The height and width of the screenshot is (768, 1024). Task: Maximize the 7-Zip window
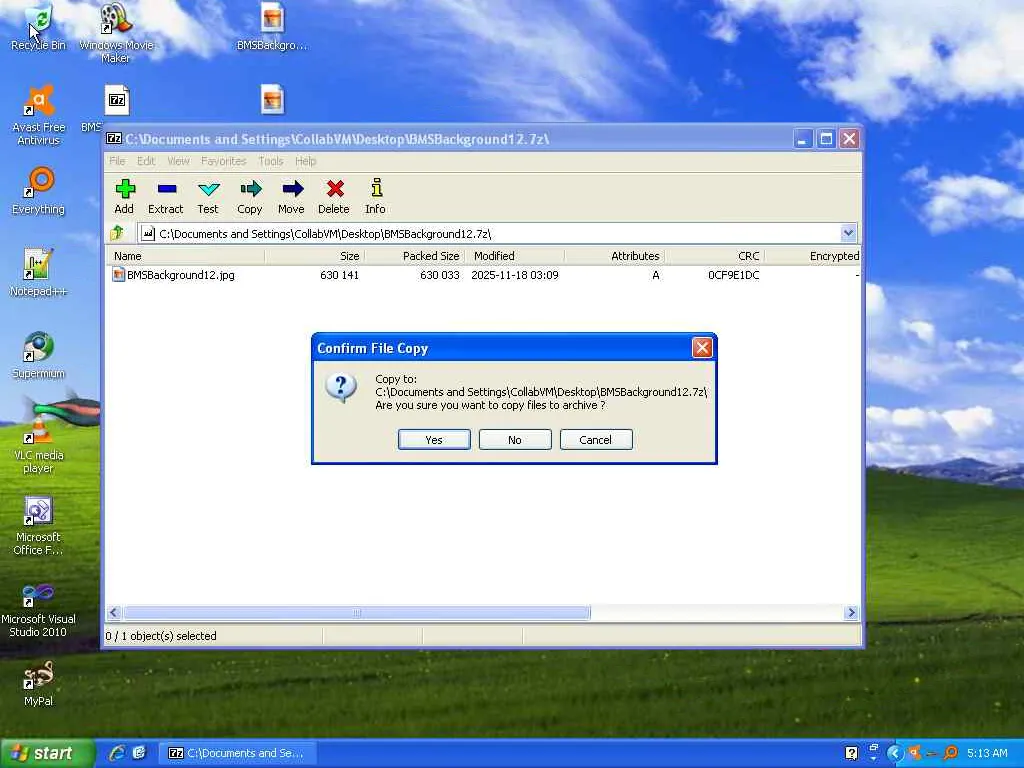pos(826,138)
